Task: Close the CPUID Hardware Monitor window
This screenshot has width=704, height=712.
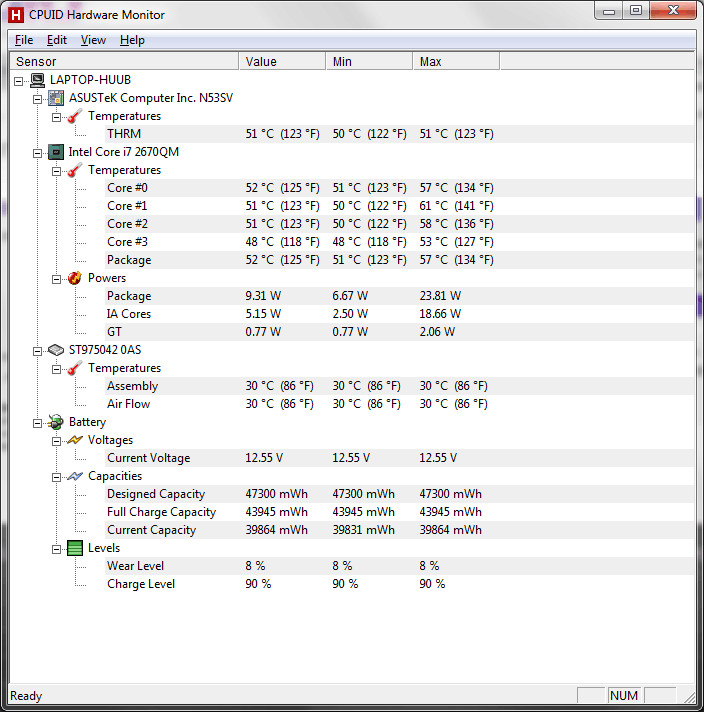Action: pyautogui.click(x=673, y=10)
